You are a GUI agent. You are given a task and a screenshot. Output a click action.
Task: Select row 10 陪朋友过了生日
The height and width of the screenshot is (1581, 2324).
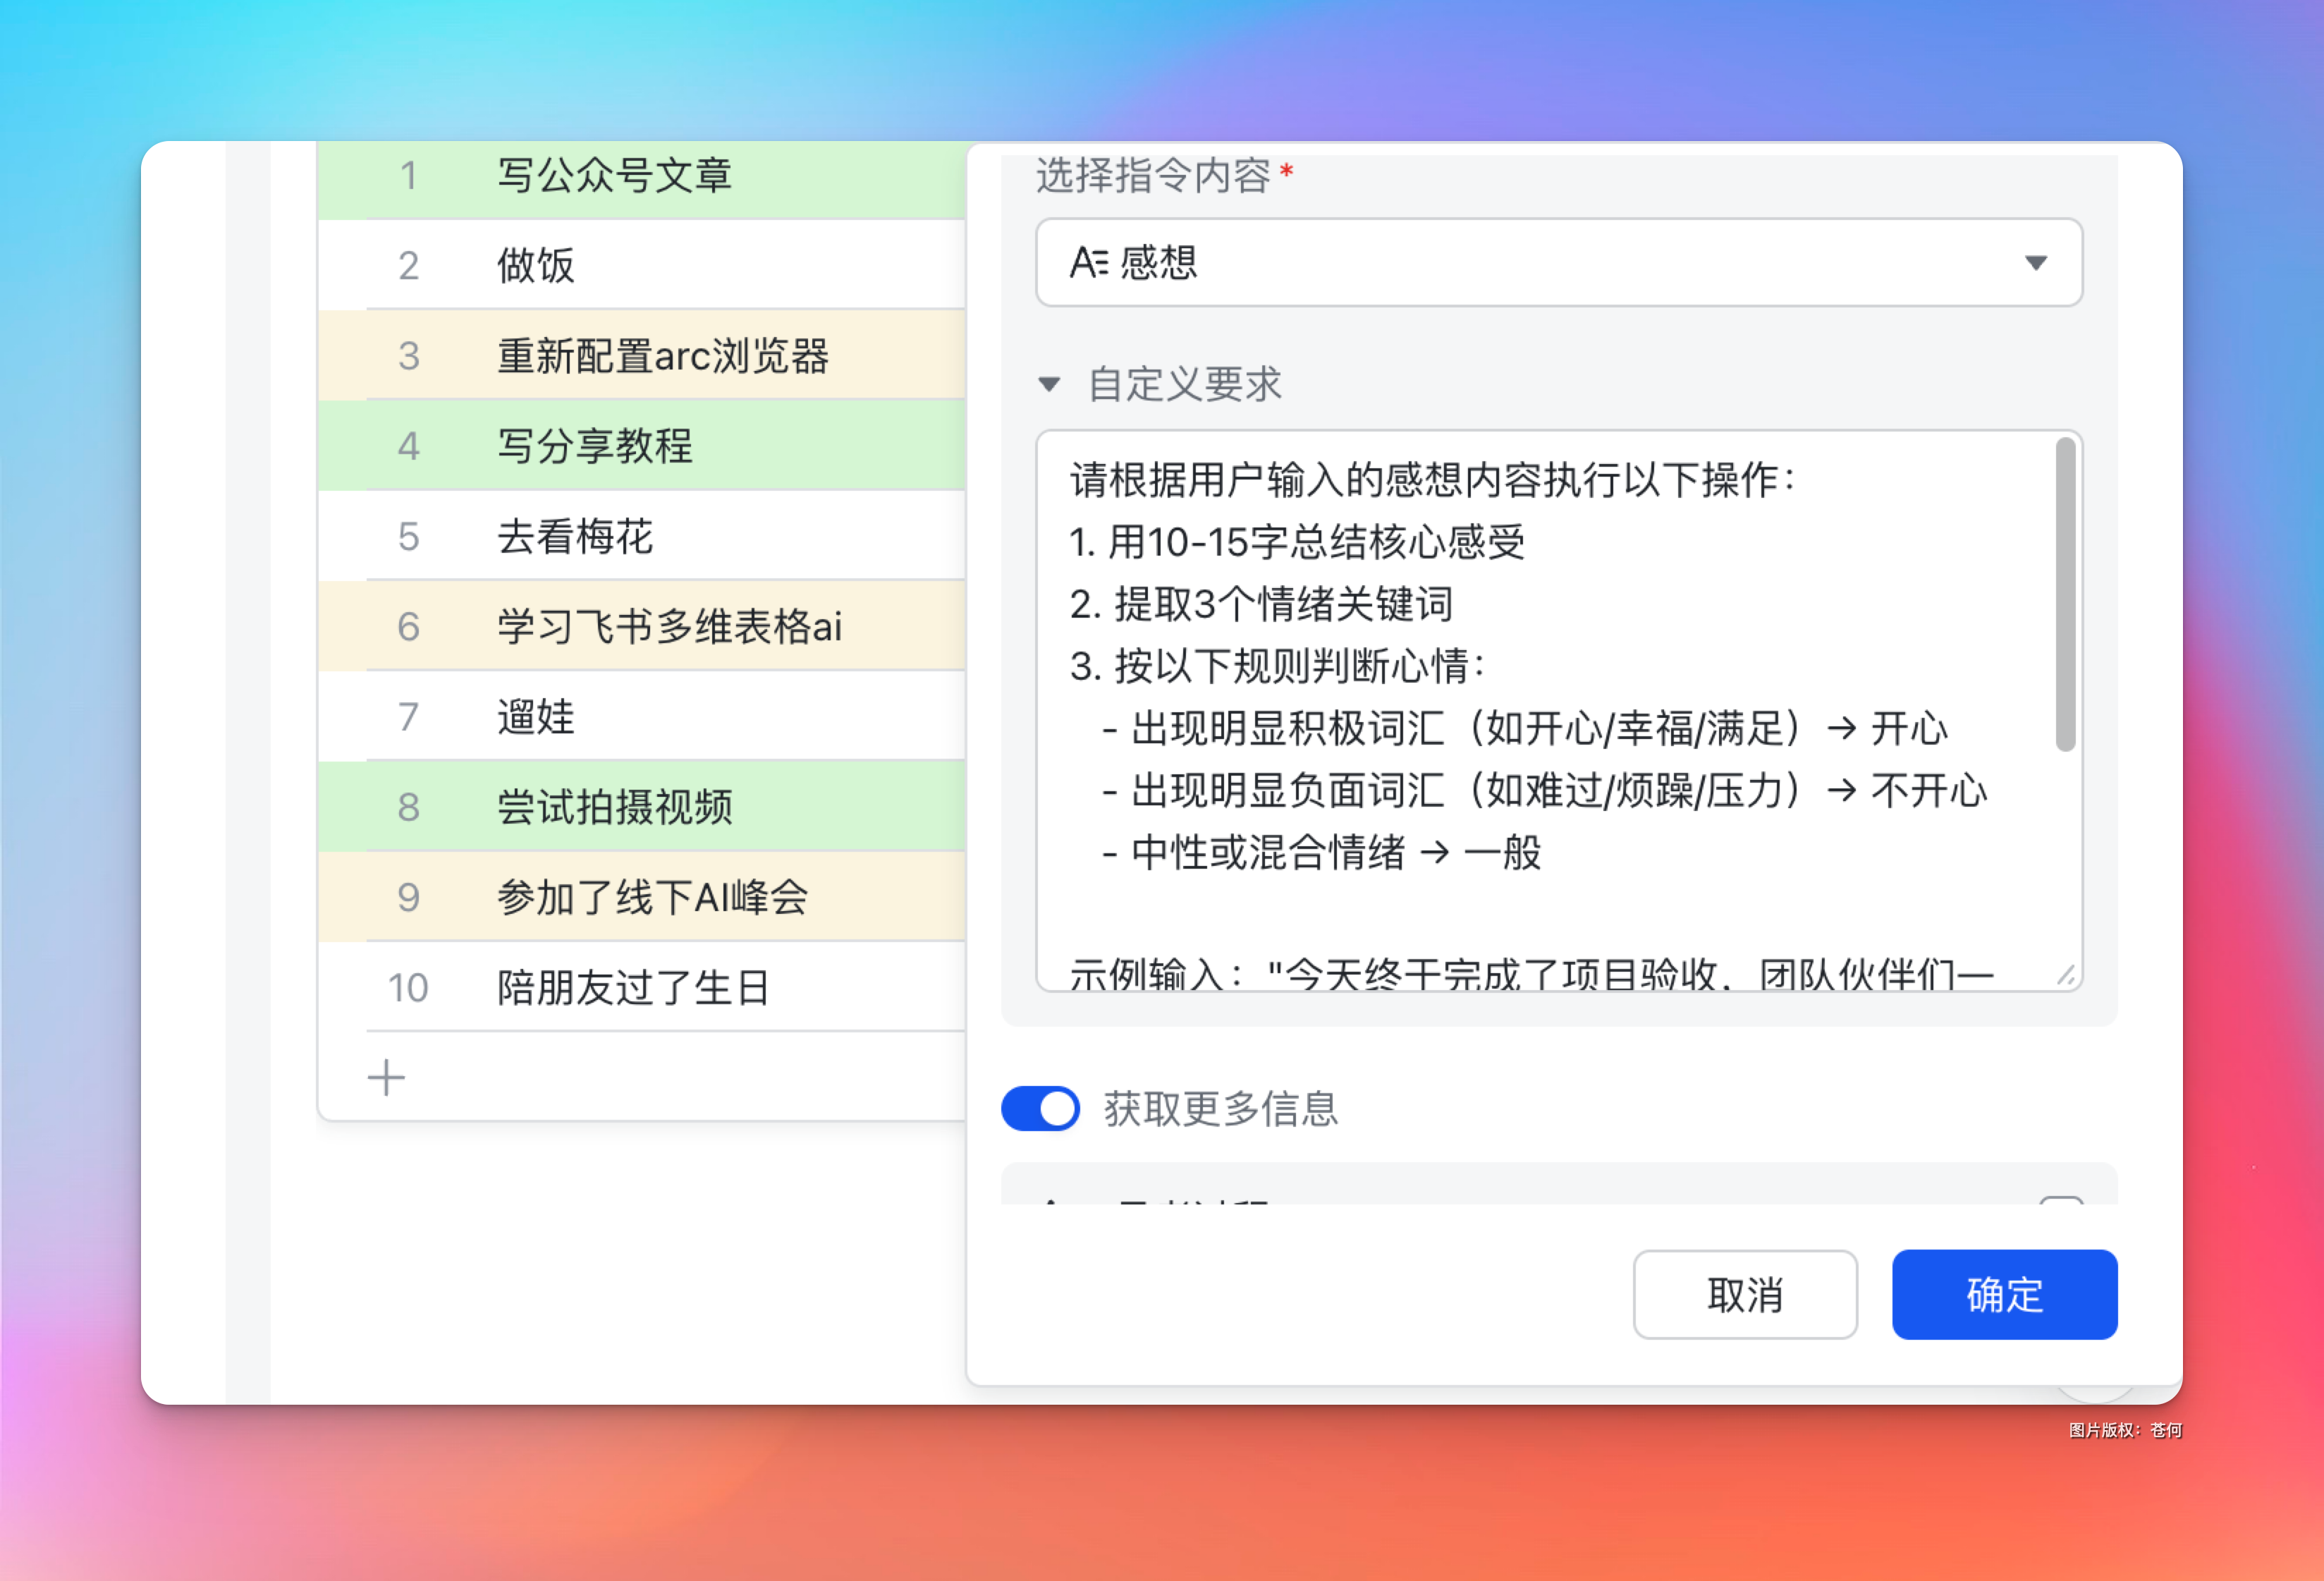[632, 988]
